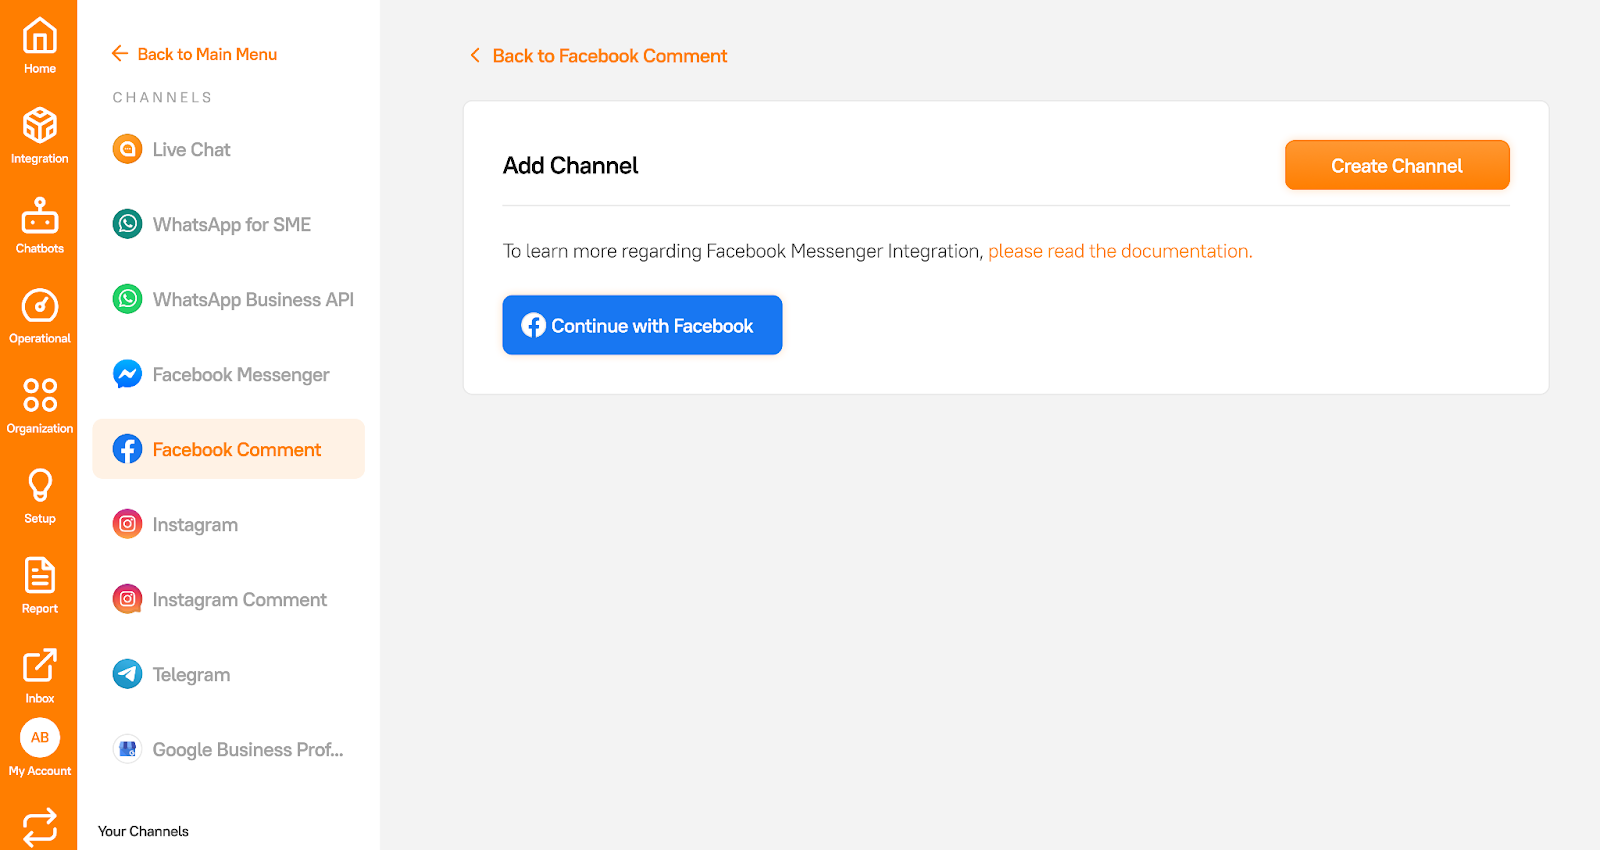Select Facebook Messenger channel label
The image size is (1600, 850).
(x=241, y=375)
